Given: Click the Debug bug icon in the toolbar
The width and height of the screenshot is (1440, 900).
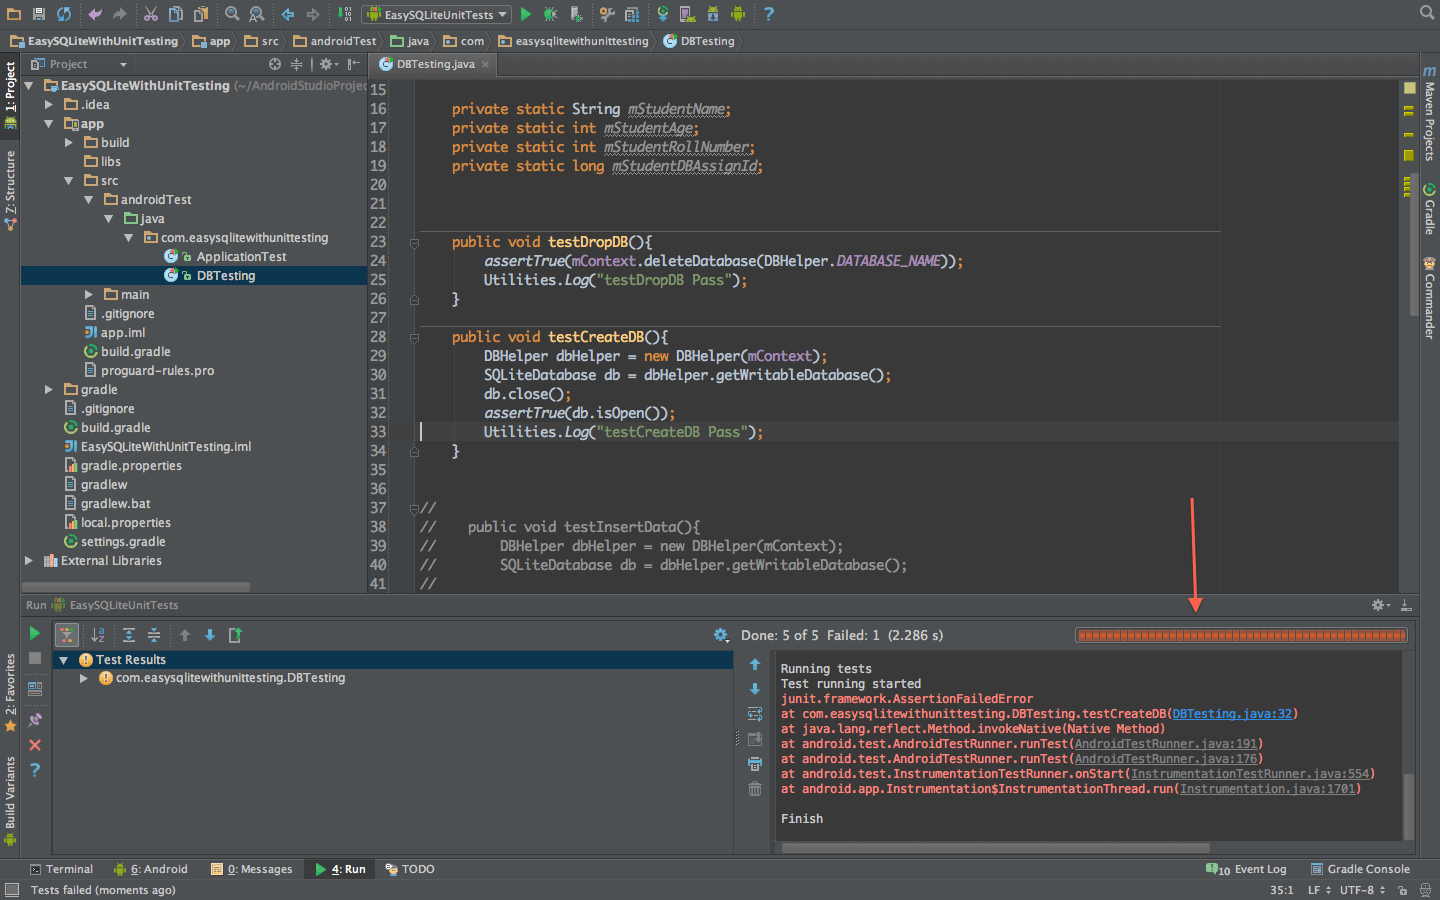Looking at the screenshot, I should click(x=551, y=14).
